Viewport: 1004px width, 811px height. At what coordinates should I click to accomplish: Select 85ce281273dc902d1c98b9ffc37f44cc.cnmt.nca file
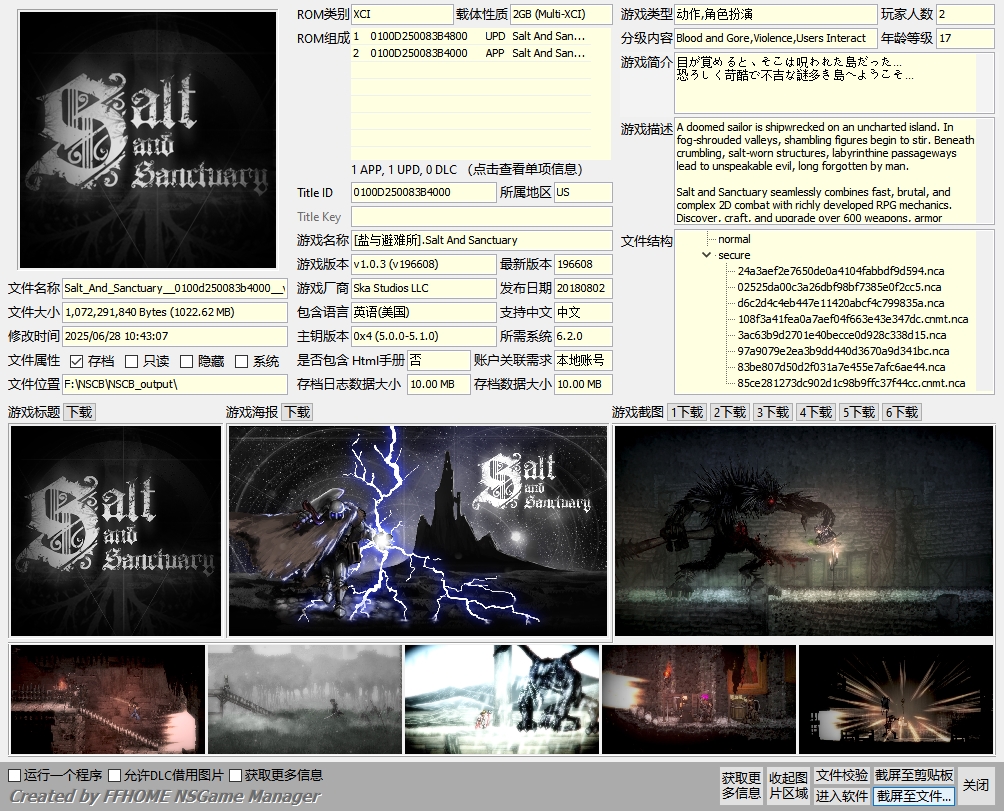[x=851, y=383]
